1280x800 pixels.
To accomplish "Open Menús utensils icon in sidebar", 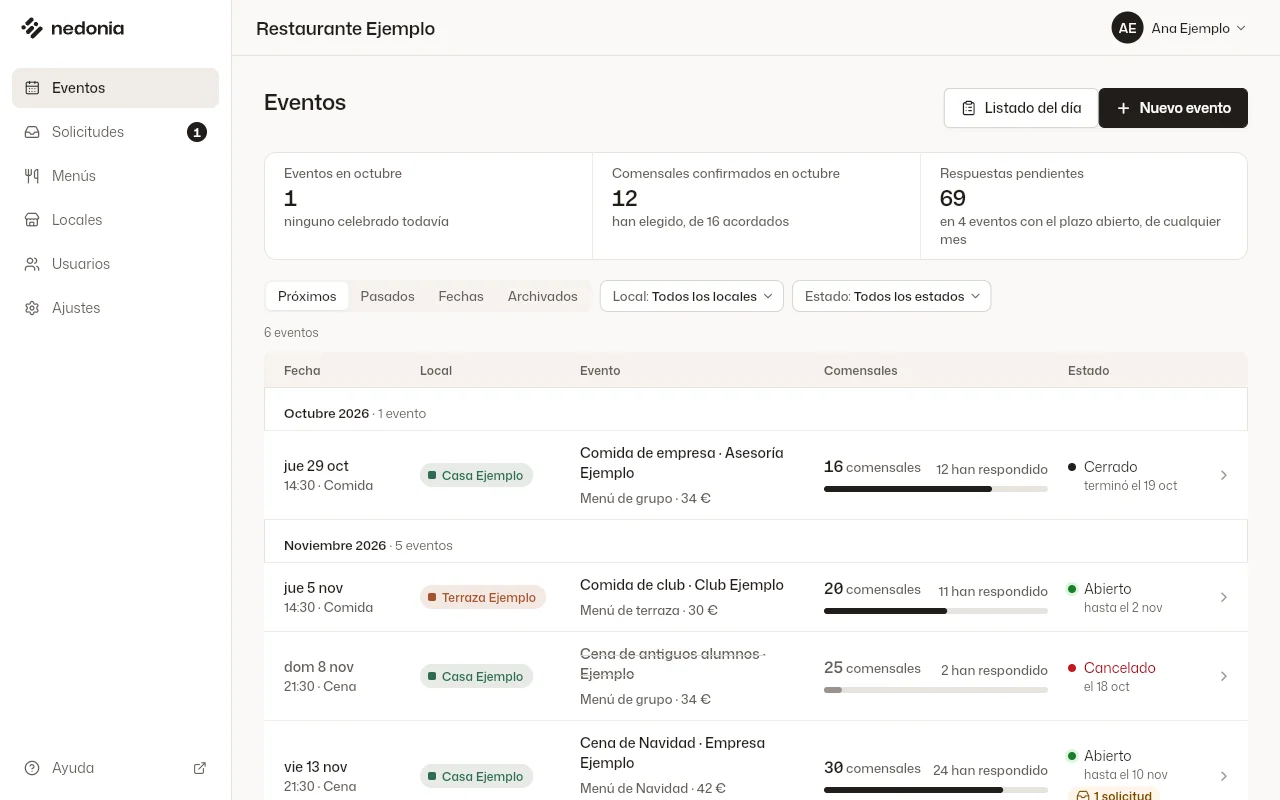I will (32, 176).
